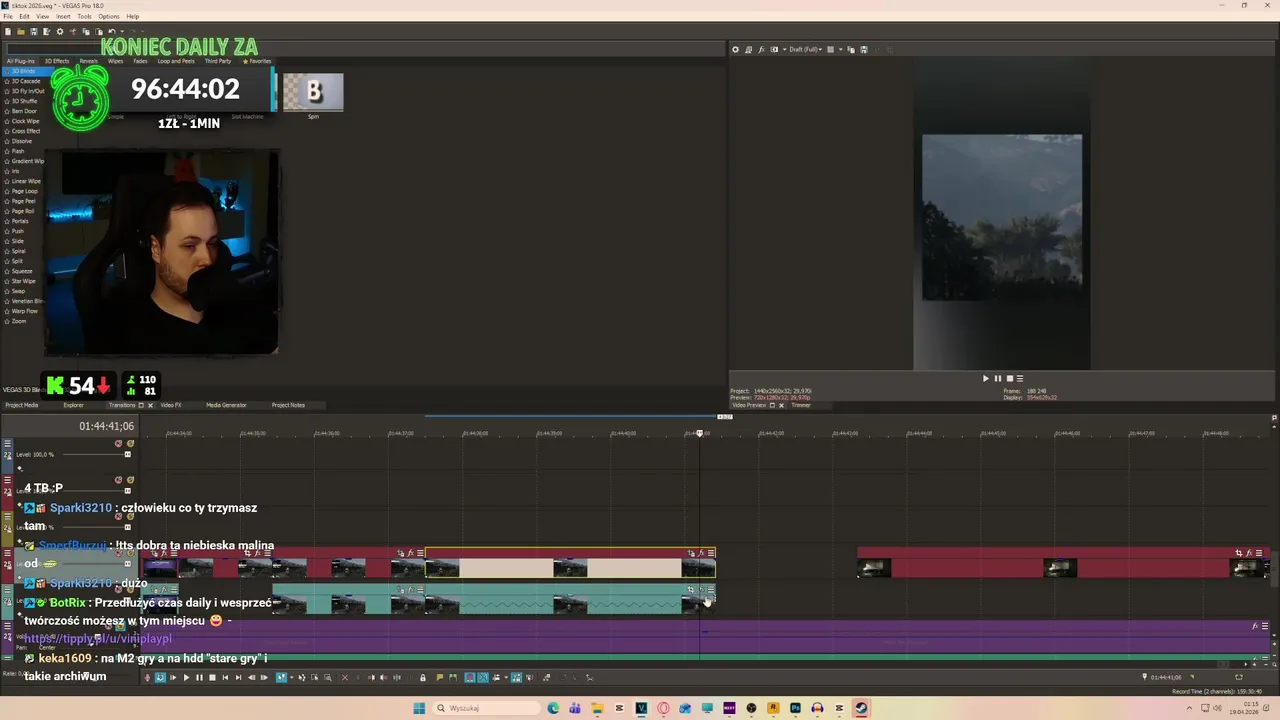Open the Undo history dropdown arrow

tap(122, 32)
